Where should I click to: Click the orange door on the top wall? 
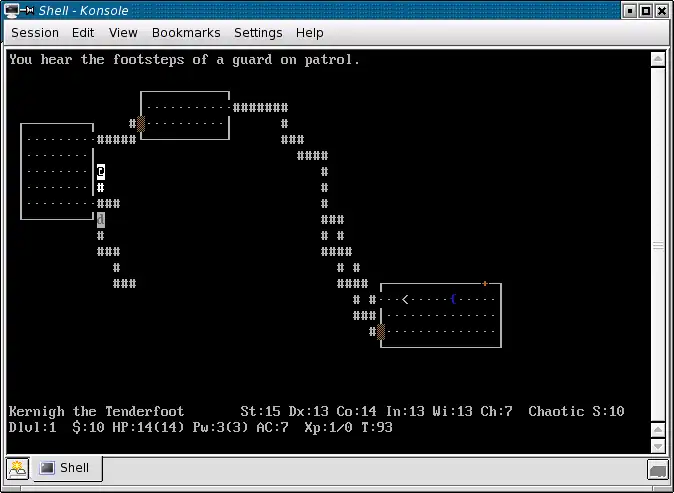[x=485, y=284]
